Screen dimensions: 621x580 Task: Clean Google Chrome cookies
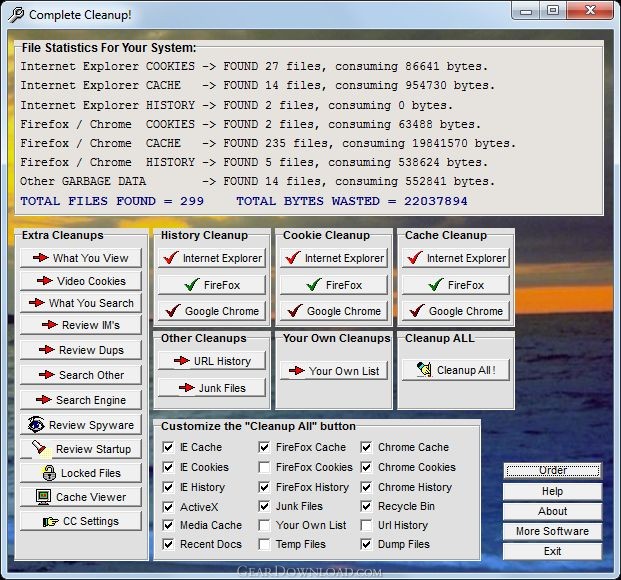tap(334, 311)
